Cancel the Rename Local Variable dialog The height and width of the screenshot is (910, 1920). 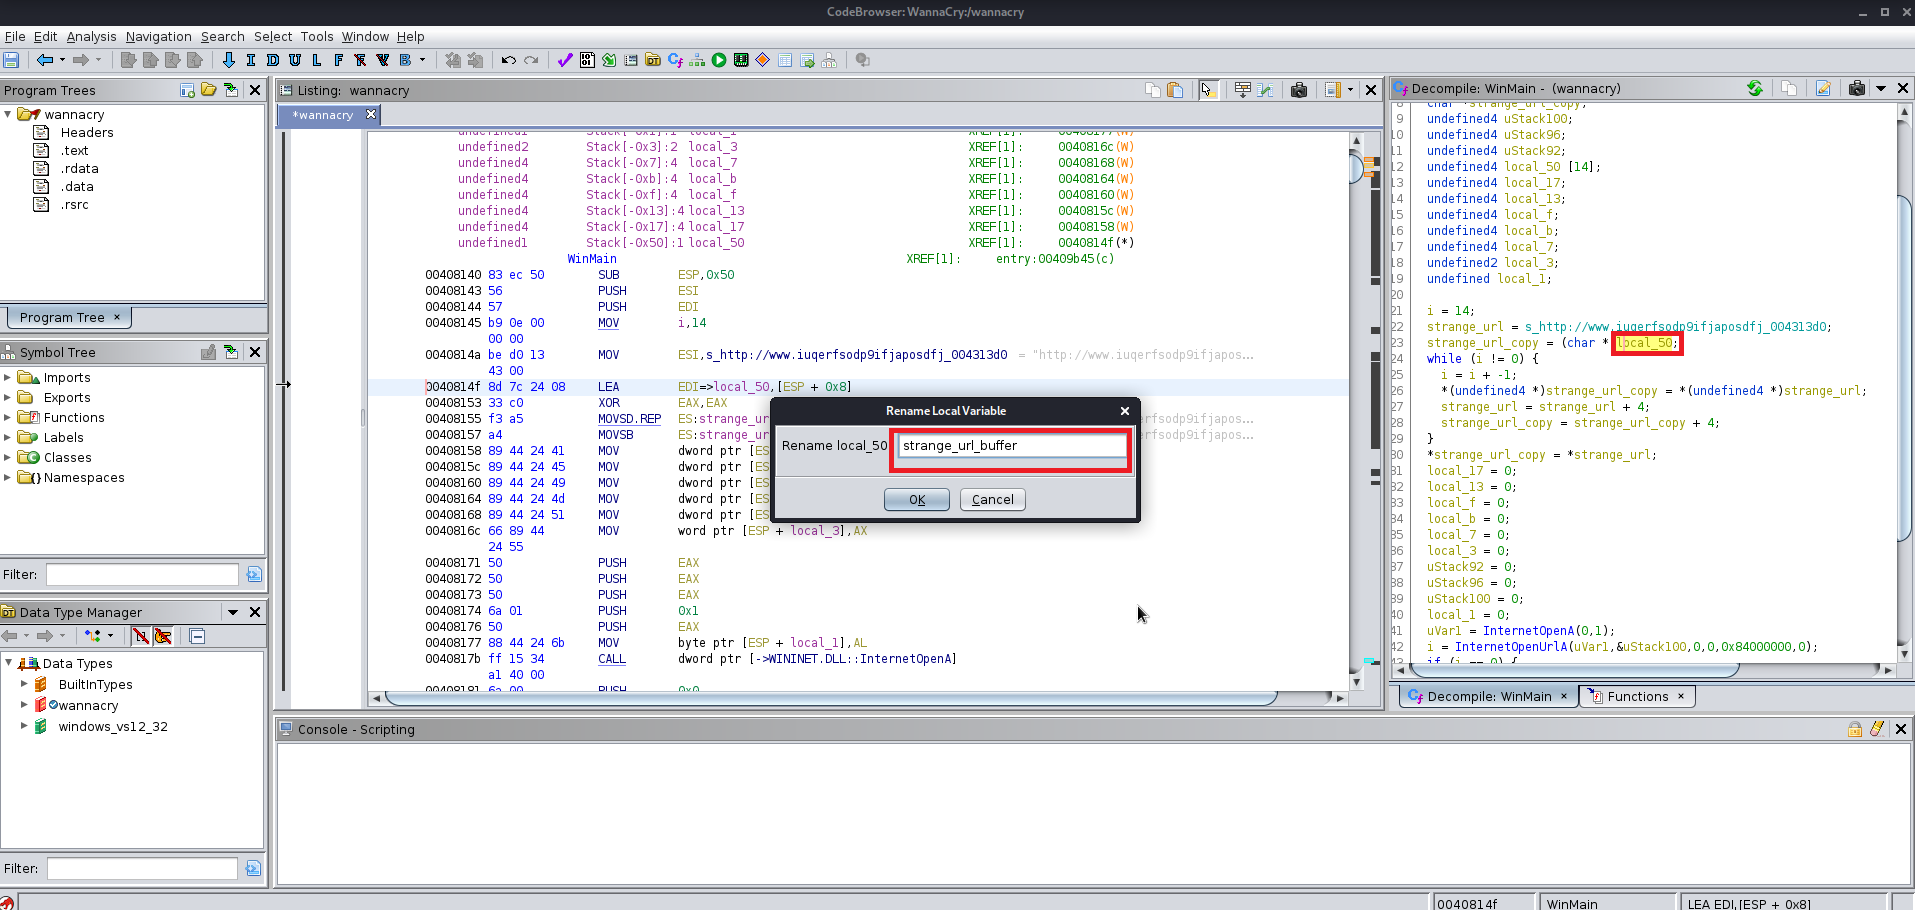point(992,499)
